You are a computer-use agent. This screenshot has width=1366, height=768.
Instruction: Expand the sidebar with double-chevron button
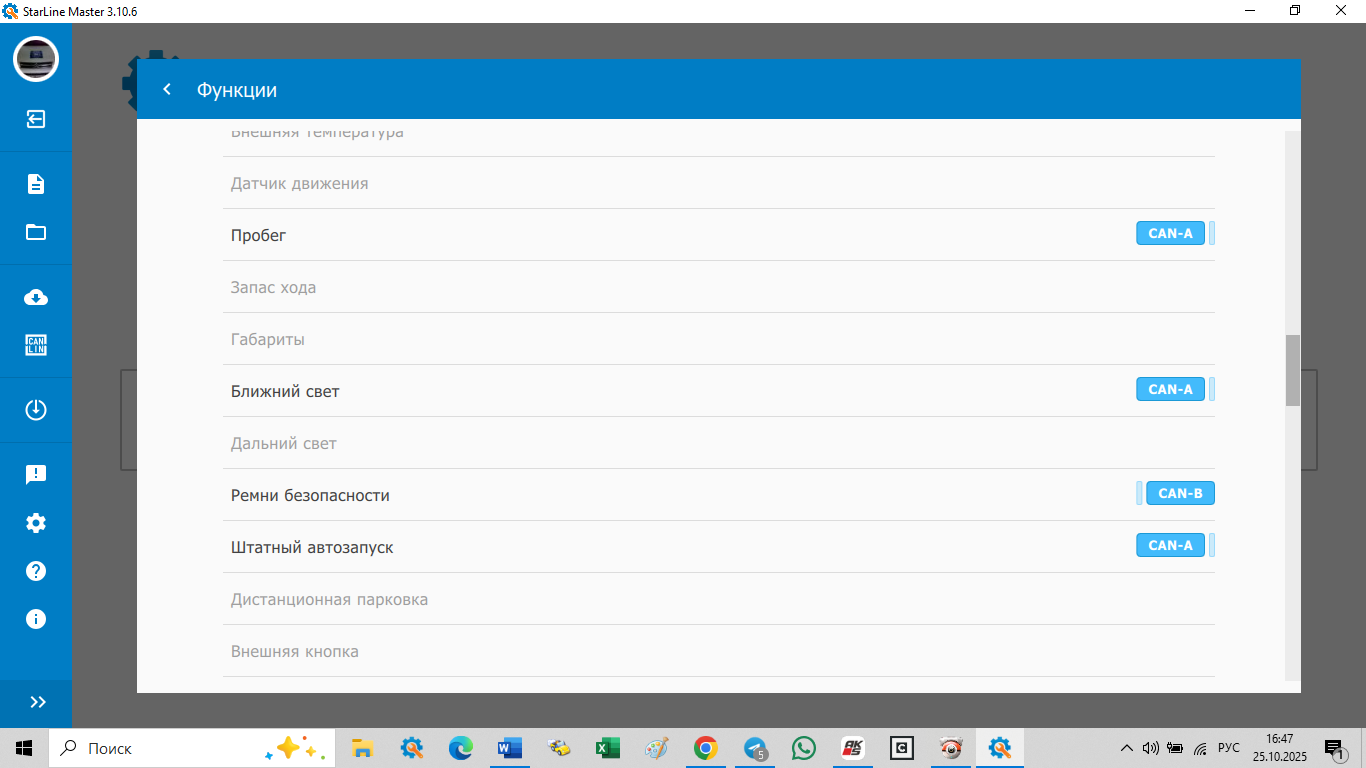click(37, 702)
